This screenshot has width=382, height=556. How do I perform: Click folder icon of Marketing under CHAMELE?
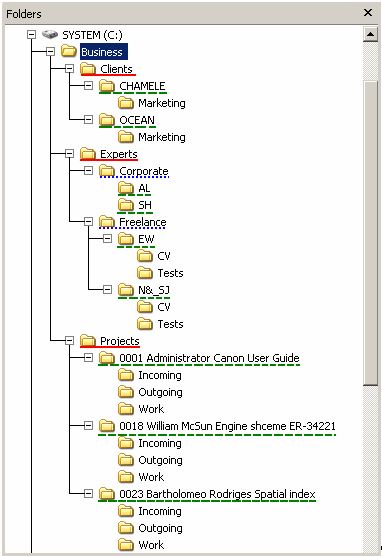click(x=126, y=102)
